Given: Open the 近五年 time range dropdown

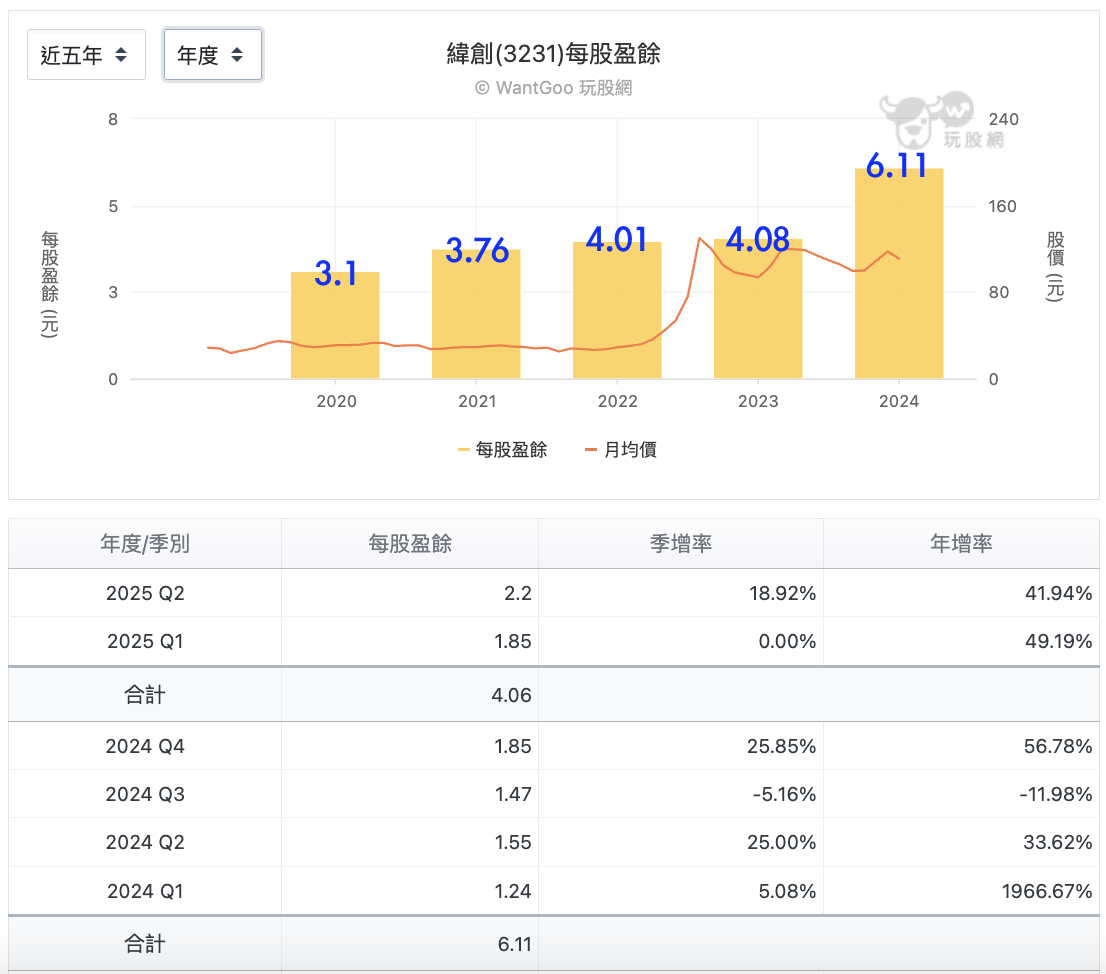Looking at the screenshot, I should [x=86, y=54].
